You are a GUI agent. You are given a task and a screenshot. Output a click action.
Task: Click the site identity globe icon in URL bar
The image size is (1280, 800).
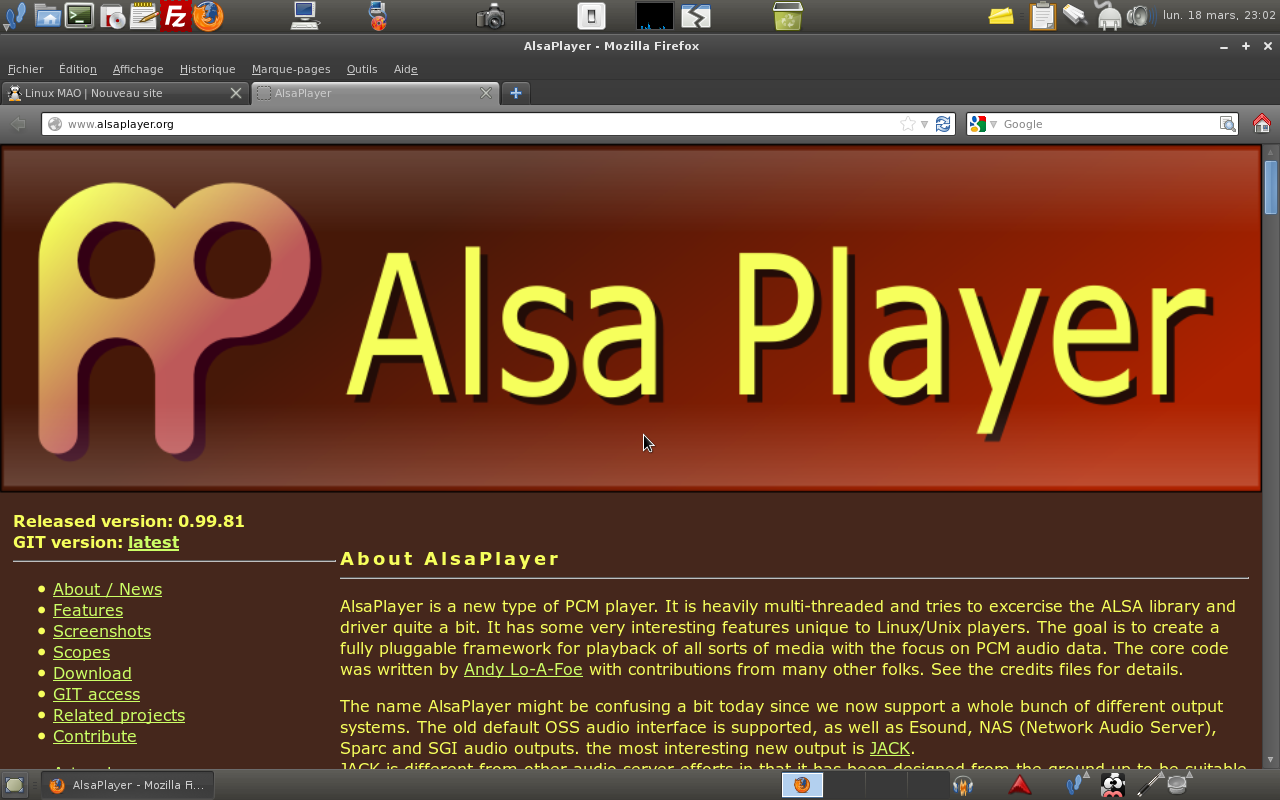[55, 124]
